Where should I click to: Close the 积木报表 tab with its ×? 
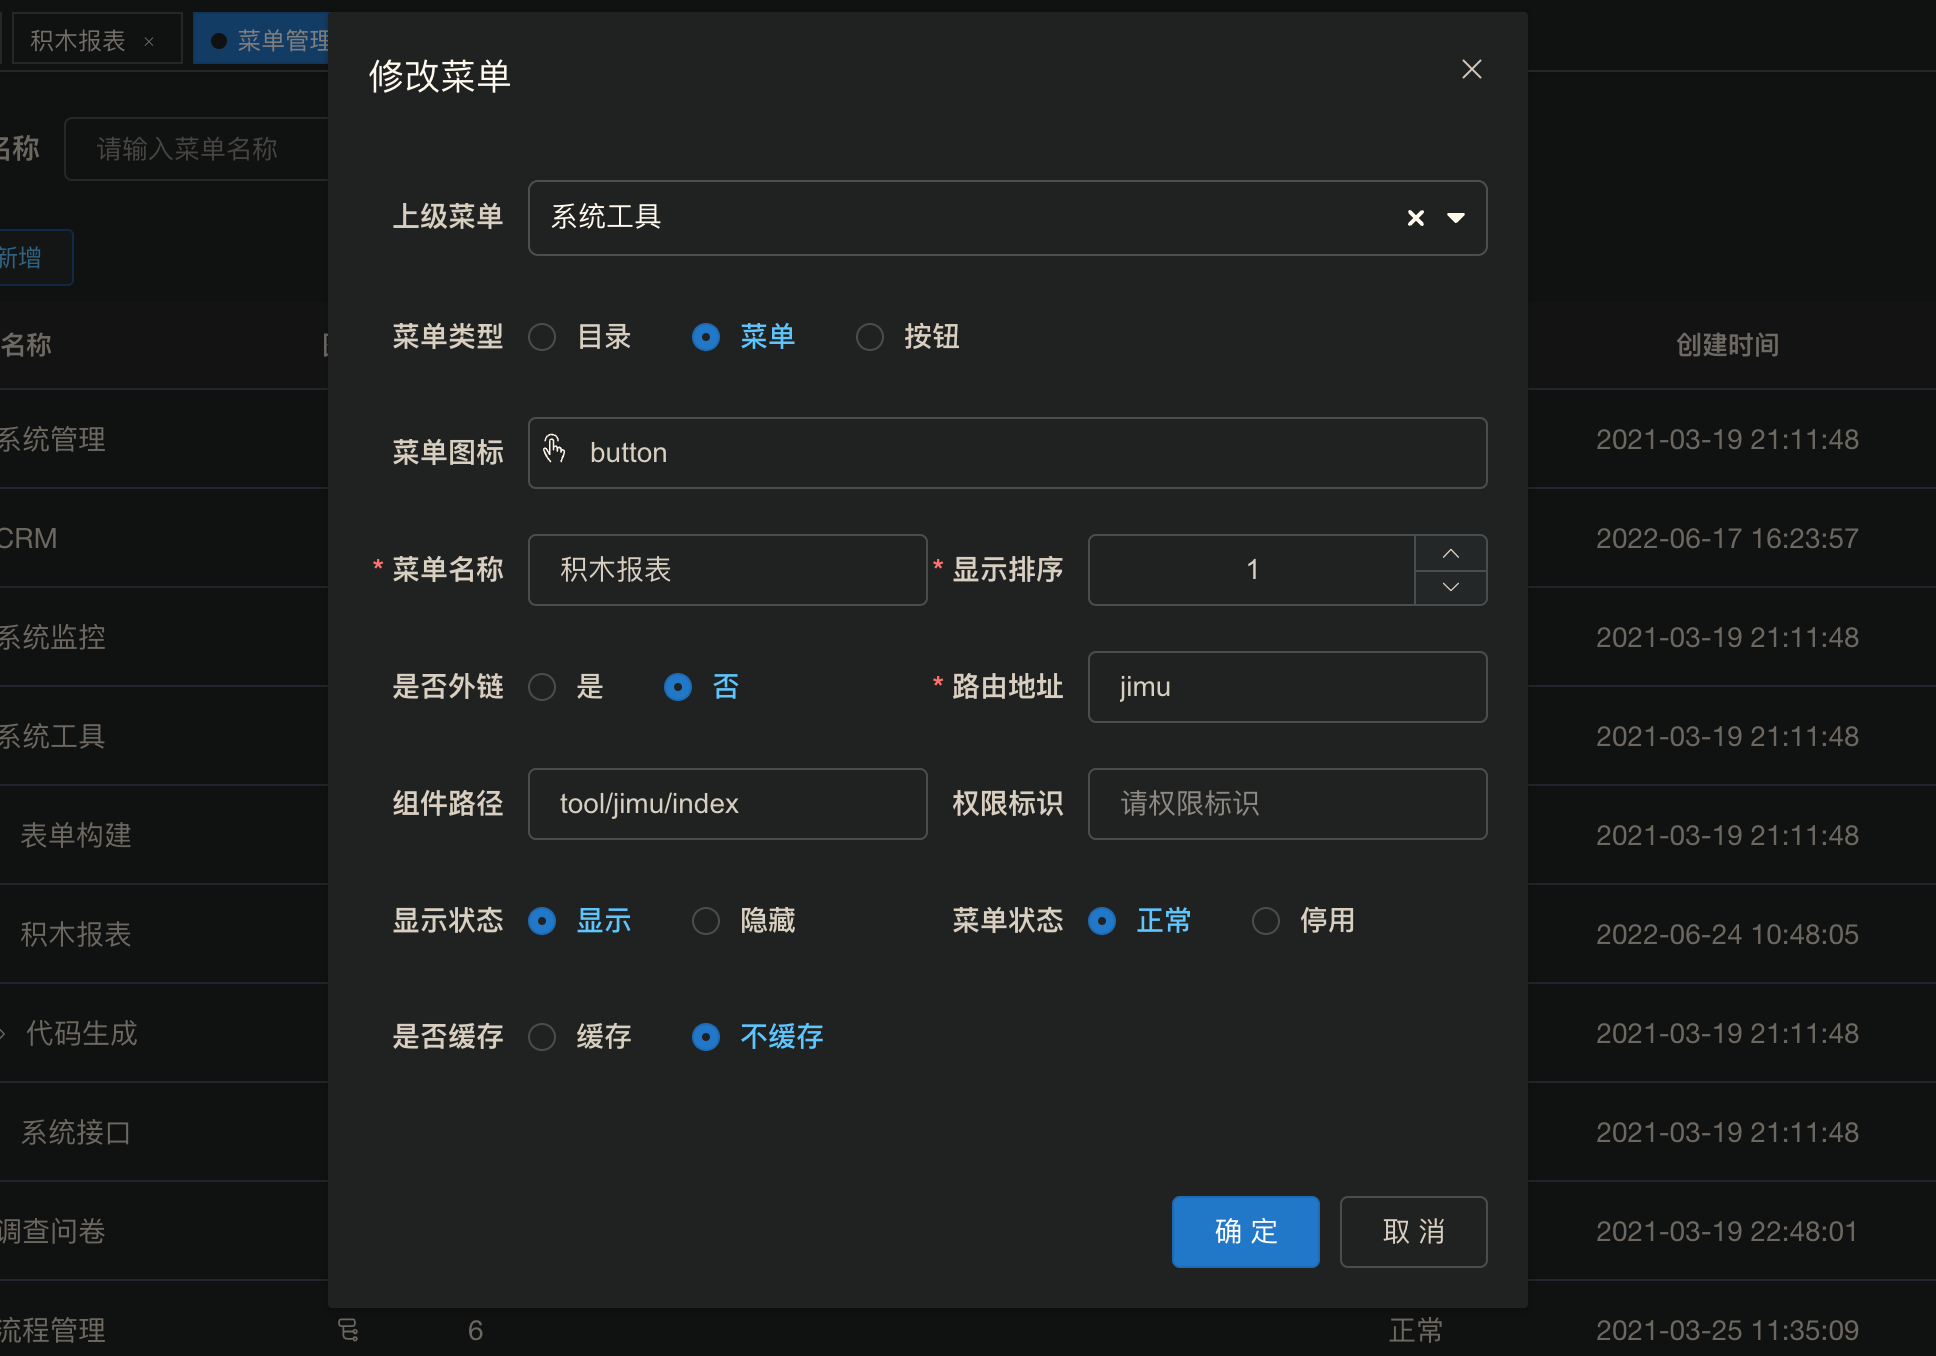(149, 41)
